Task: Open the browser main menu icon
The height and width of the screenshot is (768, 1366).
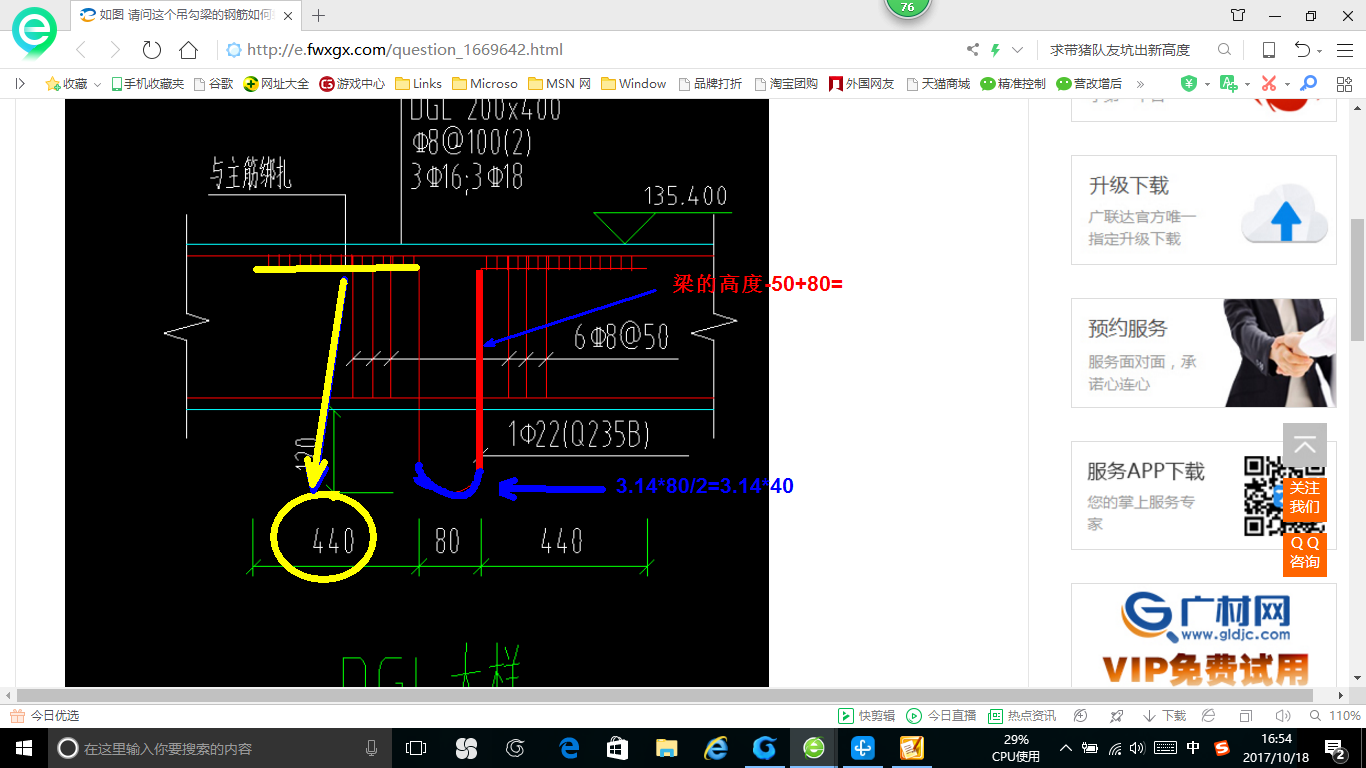Action: tap(1344, 50)
